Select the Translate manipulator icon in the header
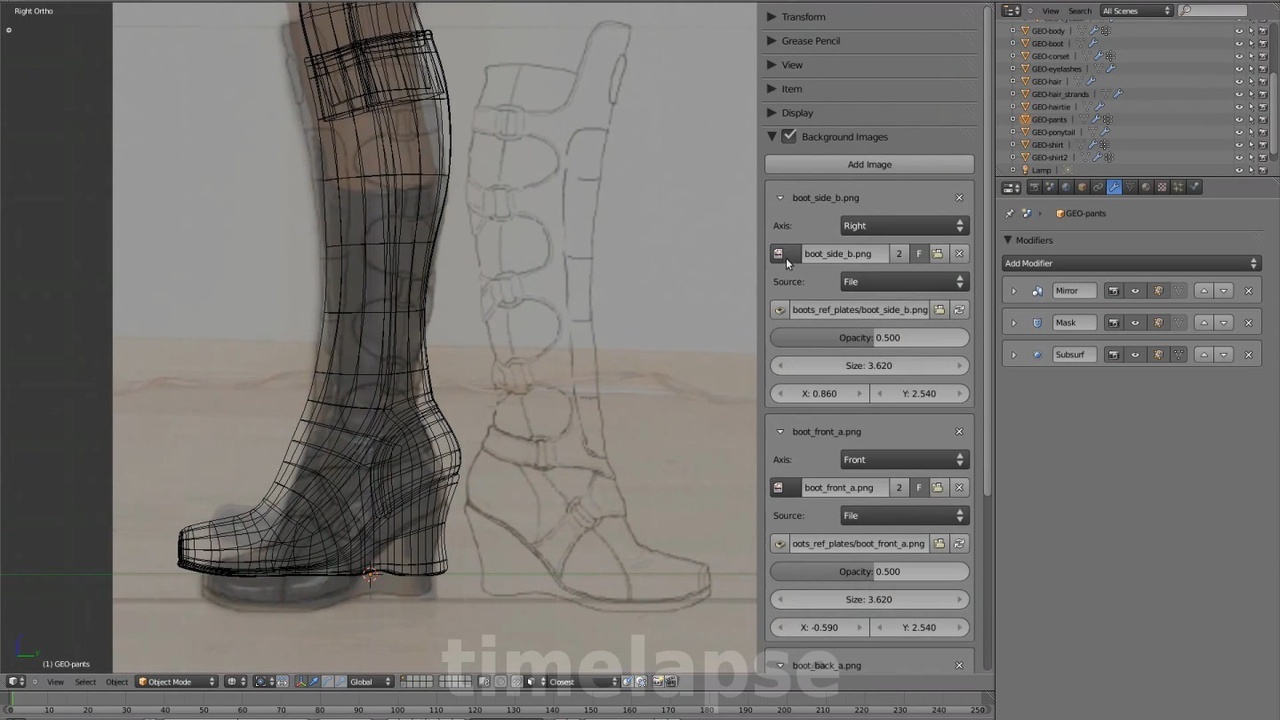 [312, 681]
